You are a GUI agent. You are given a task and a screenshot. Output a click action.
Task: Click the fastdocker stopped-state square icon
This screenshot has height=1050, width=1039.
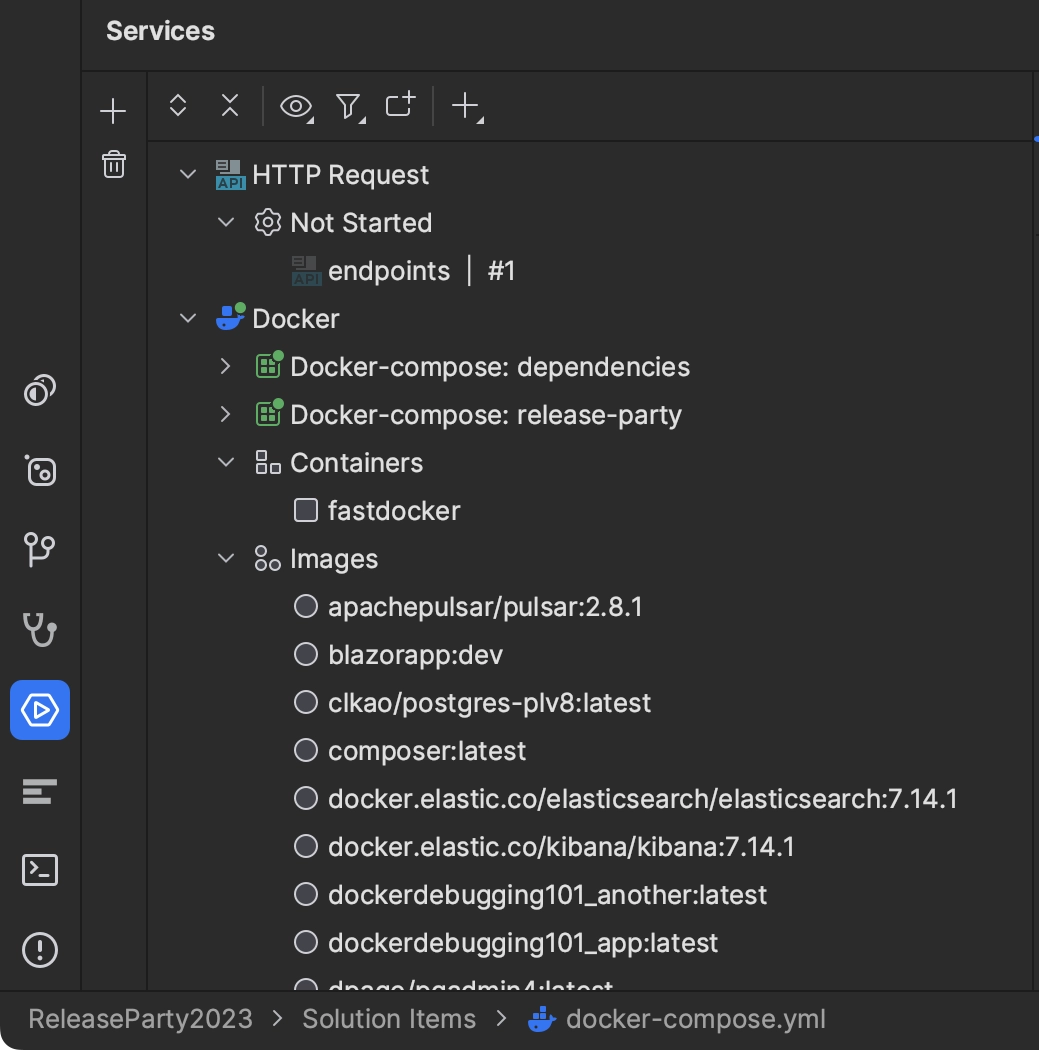coord(306,510)
